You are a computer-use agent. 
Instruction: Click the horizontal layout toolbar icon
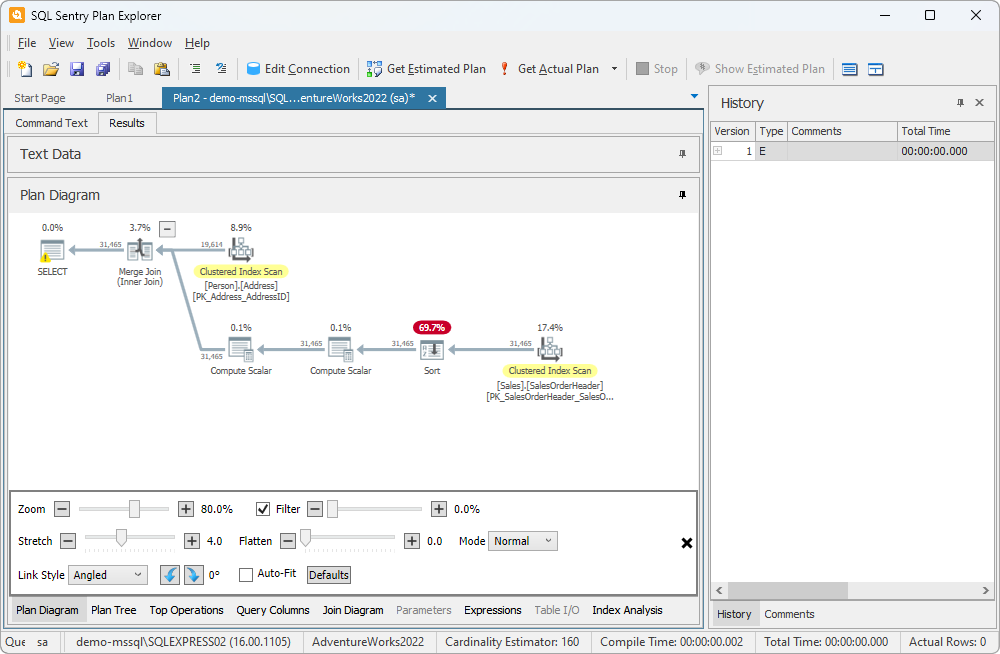[x=849, y=69]
